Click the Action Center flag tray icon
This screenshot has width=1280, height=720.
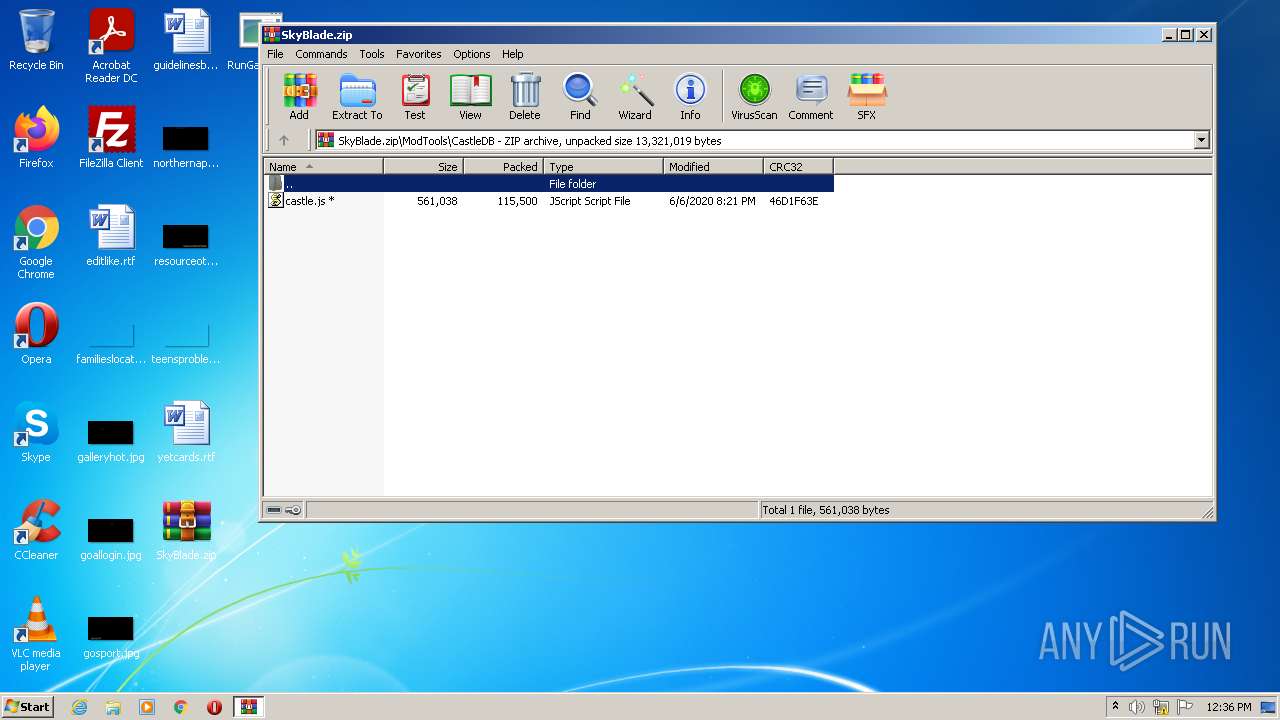tap(1185, 707)
